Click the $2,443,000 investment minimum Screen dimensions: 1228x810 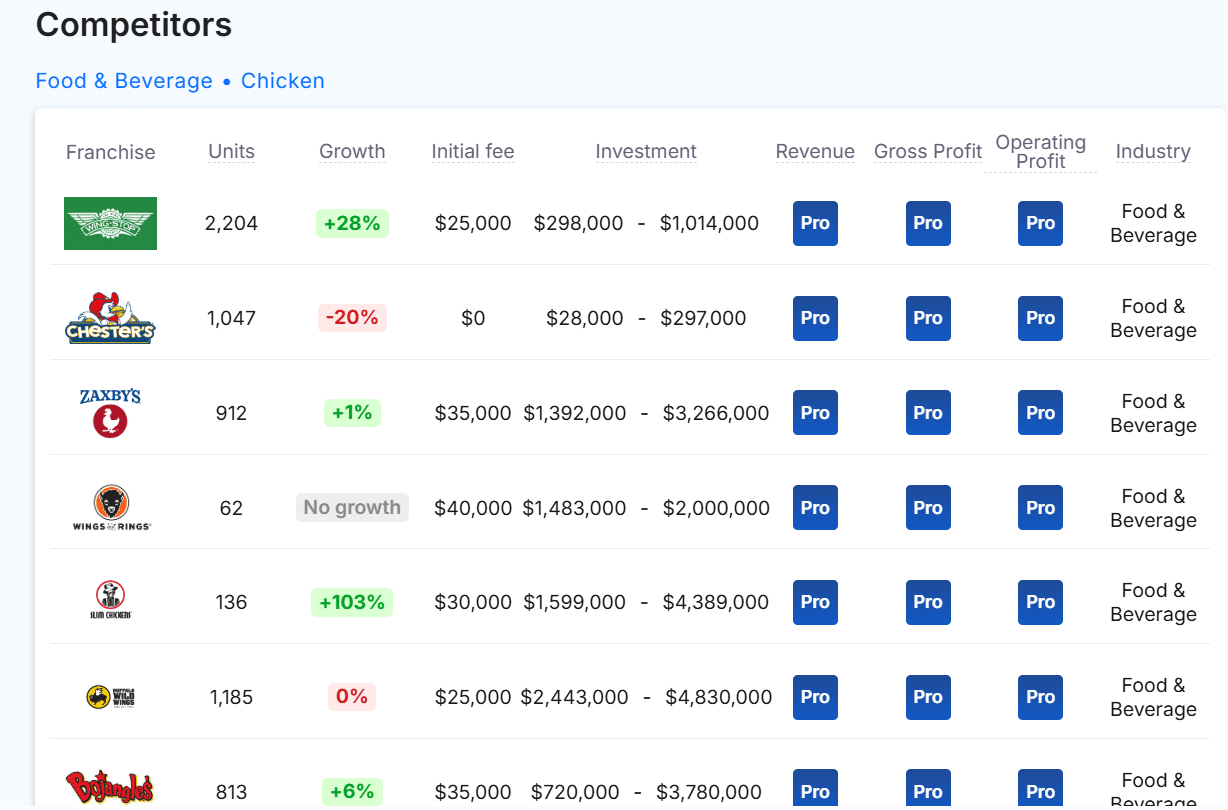(575, 697)
